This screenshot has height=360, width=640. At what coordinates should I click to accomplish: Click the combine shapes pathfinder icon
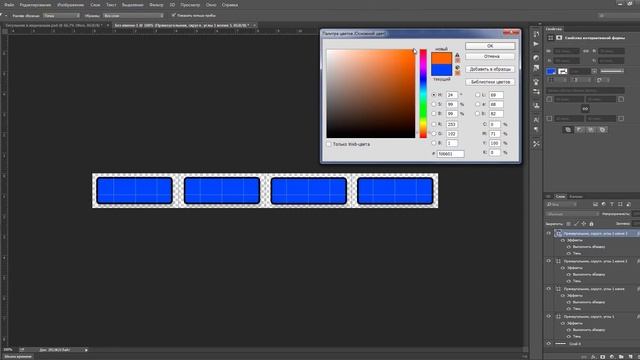(568, 130)
